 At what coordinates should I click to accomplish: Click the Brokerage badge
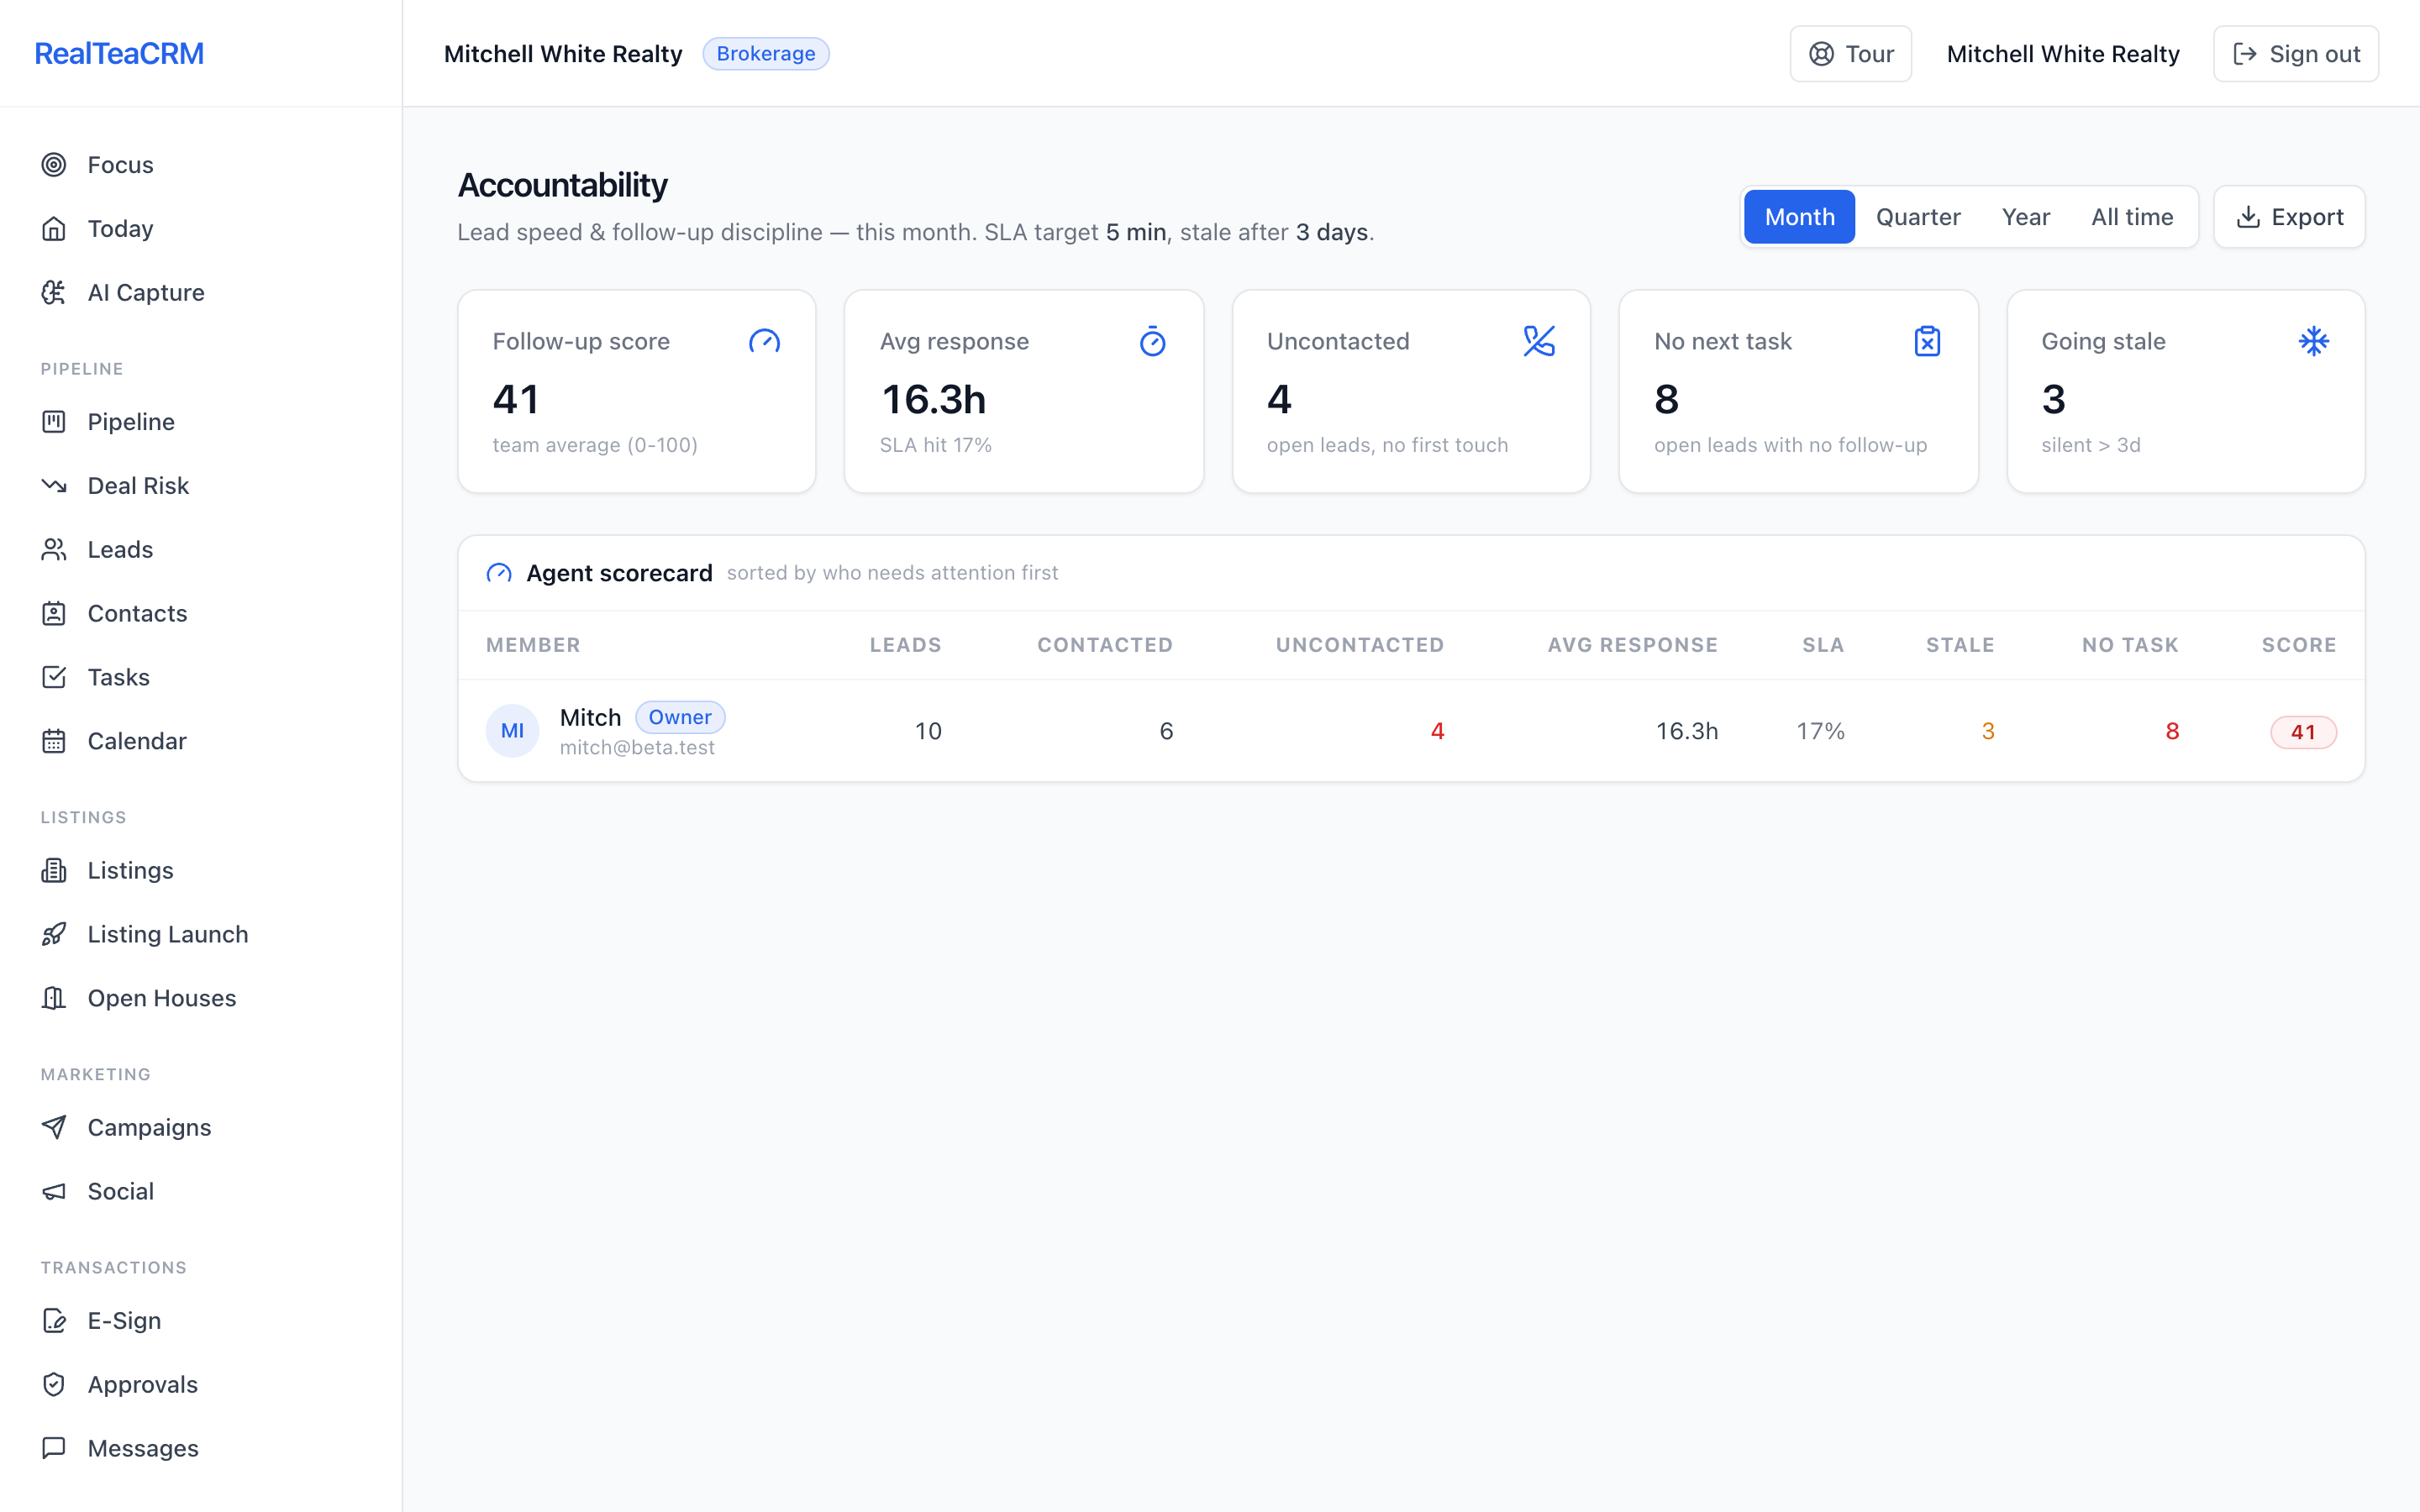(766, 54)
